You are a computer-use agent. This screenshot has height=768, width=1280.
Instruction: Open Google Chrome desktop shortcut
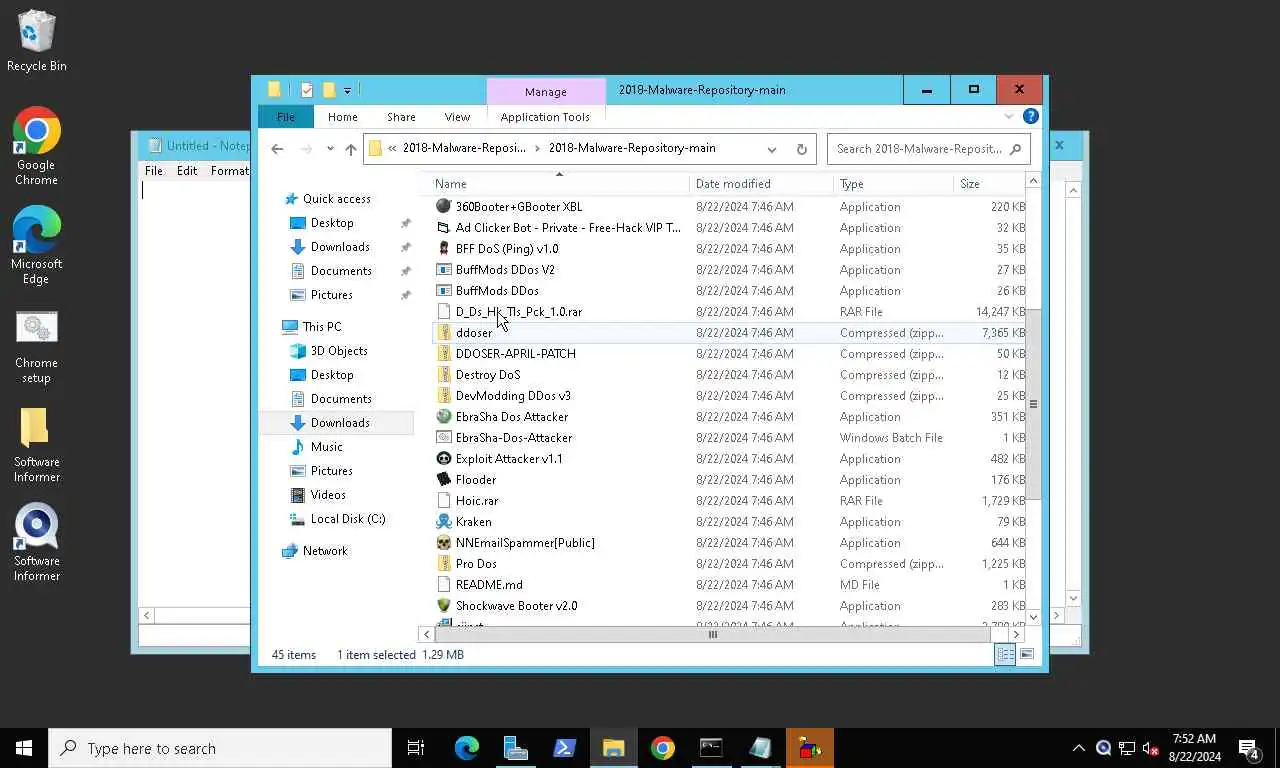36,146
